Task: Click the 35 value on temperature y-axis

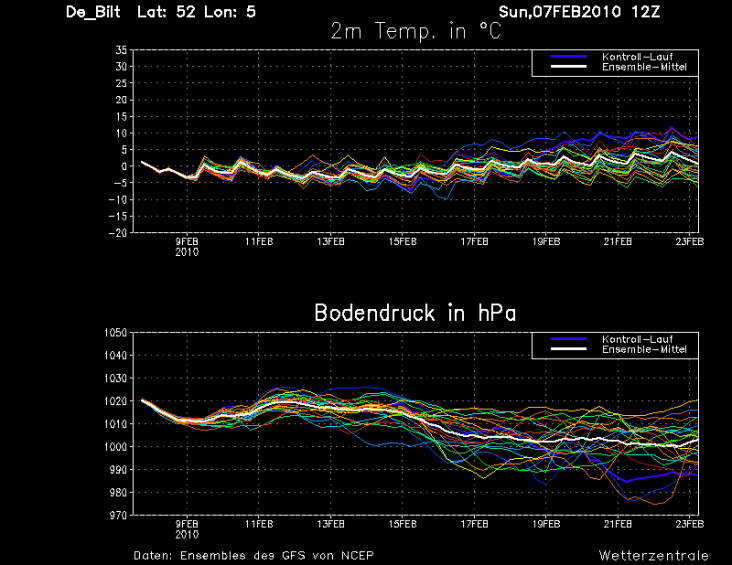Action: (x=120, y=49)
